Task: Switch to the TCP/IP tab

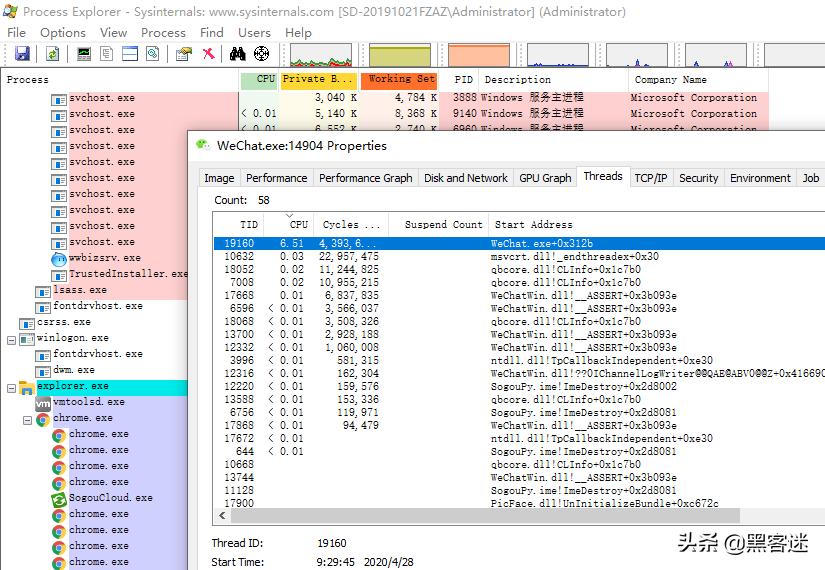Action: 650,178
